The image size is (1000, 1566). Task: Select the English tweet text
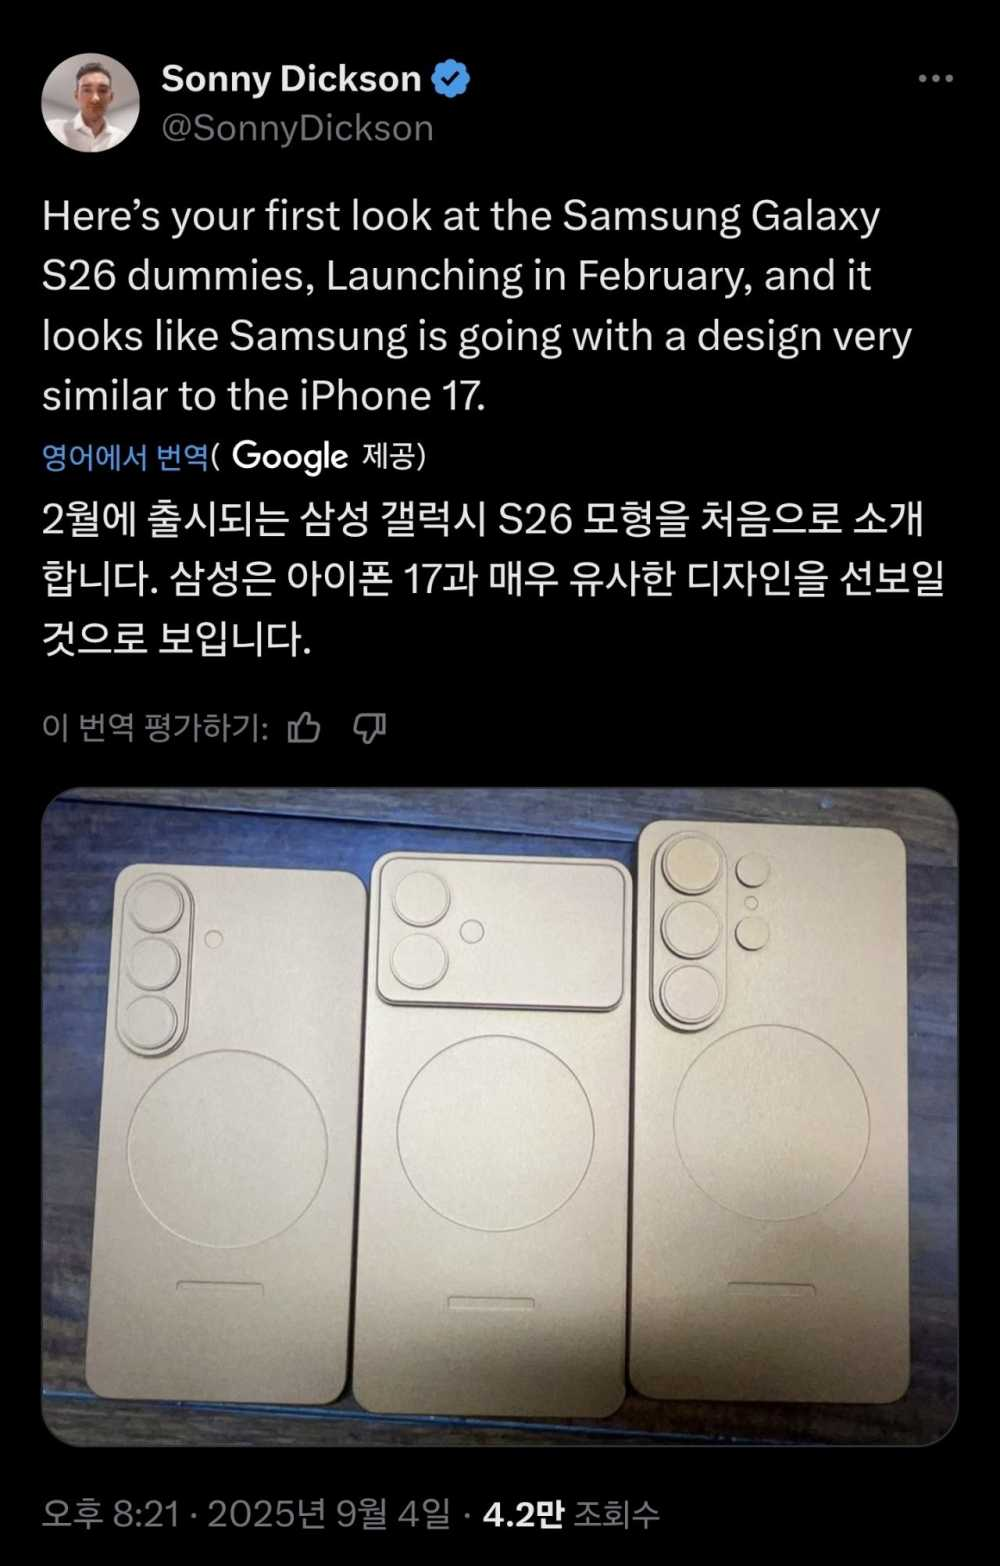click(x=477, y=306)
